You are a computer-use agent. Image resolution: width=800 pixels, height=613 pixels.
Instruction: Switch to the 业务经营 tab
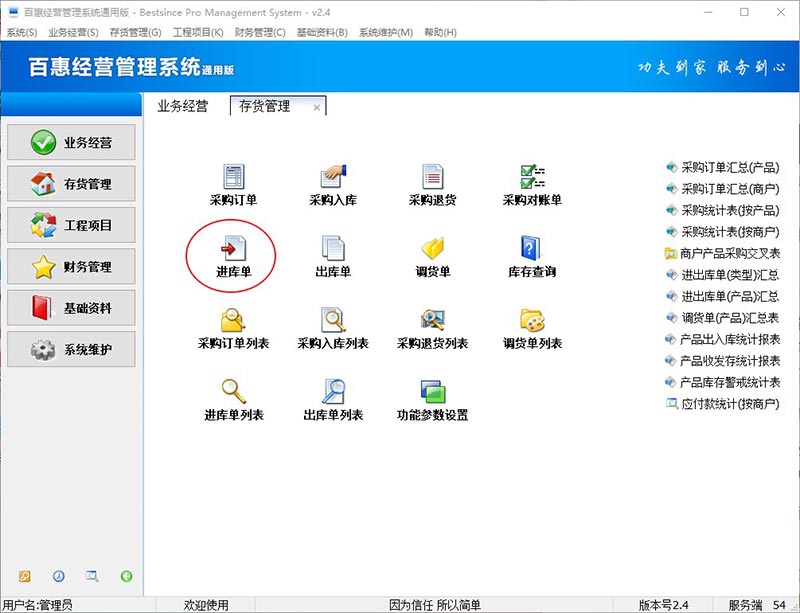pos(183,106)
